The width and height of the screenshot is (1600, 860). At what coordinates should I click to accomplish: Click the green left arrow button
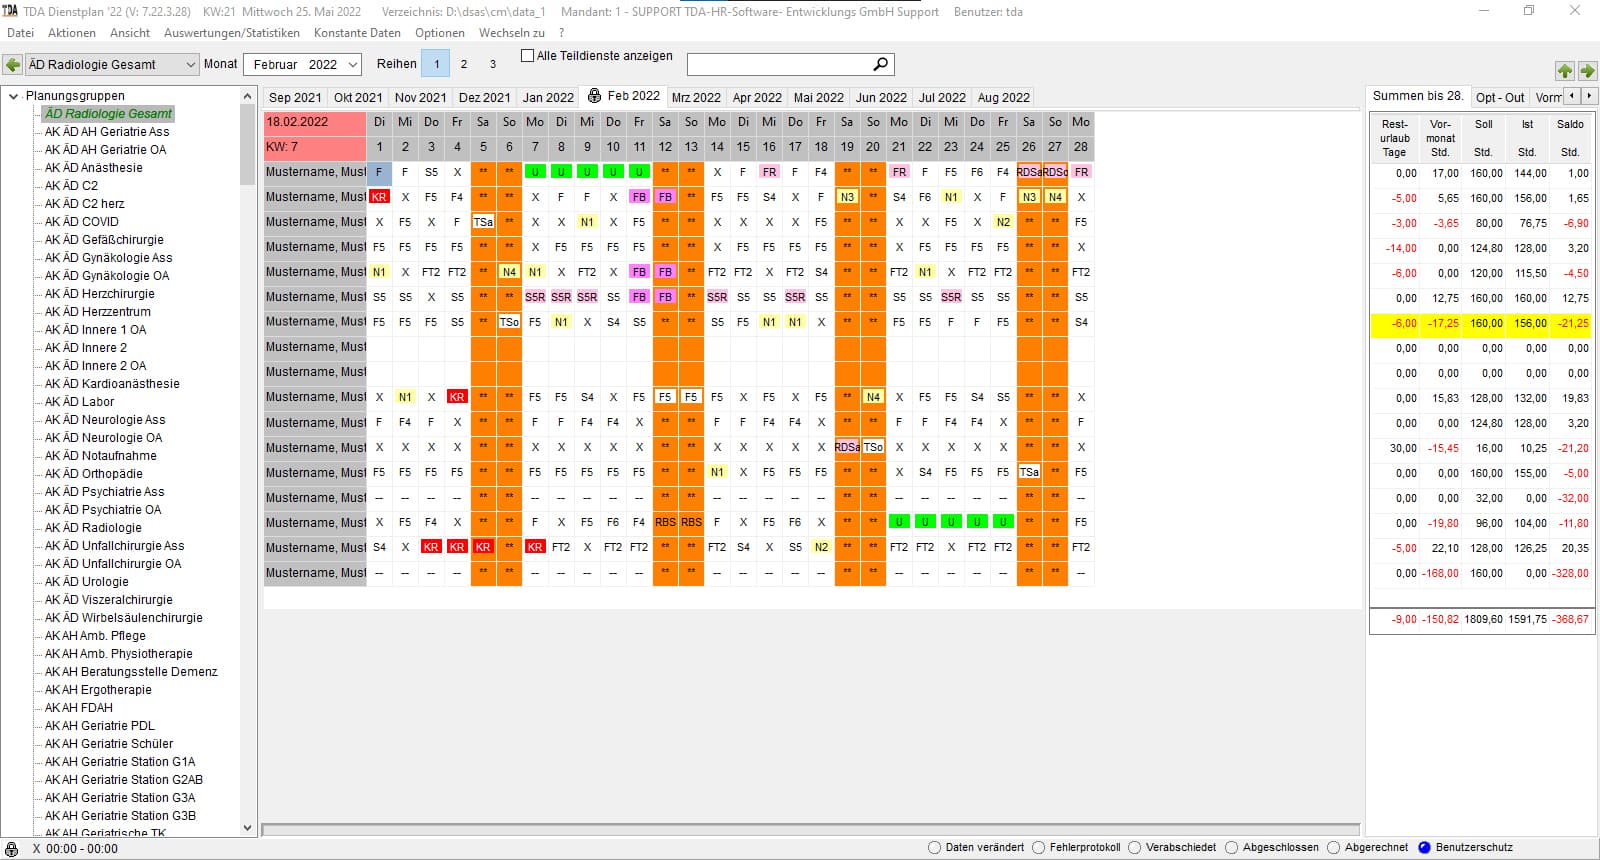pyautogui.click(x=13, y=64)
